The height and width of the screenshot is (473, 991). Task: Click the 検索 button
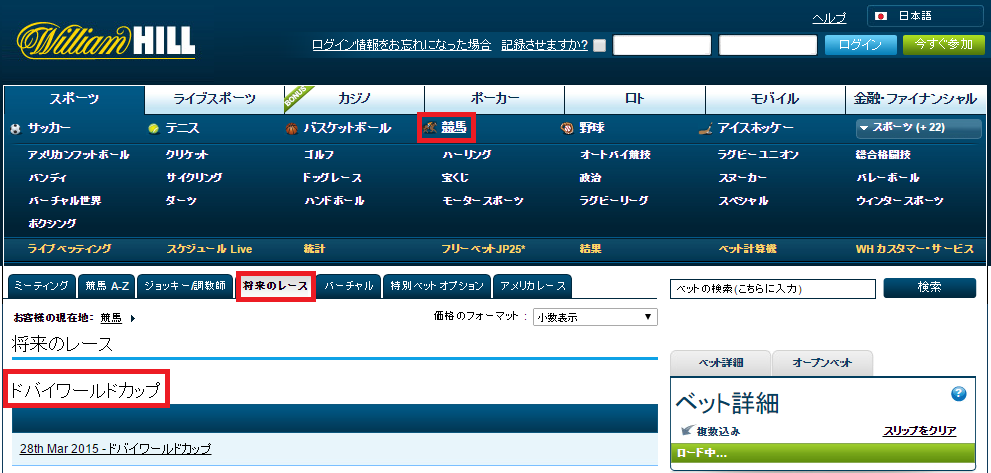pyautogui.click(x=930, y=288)
